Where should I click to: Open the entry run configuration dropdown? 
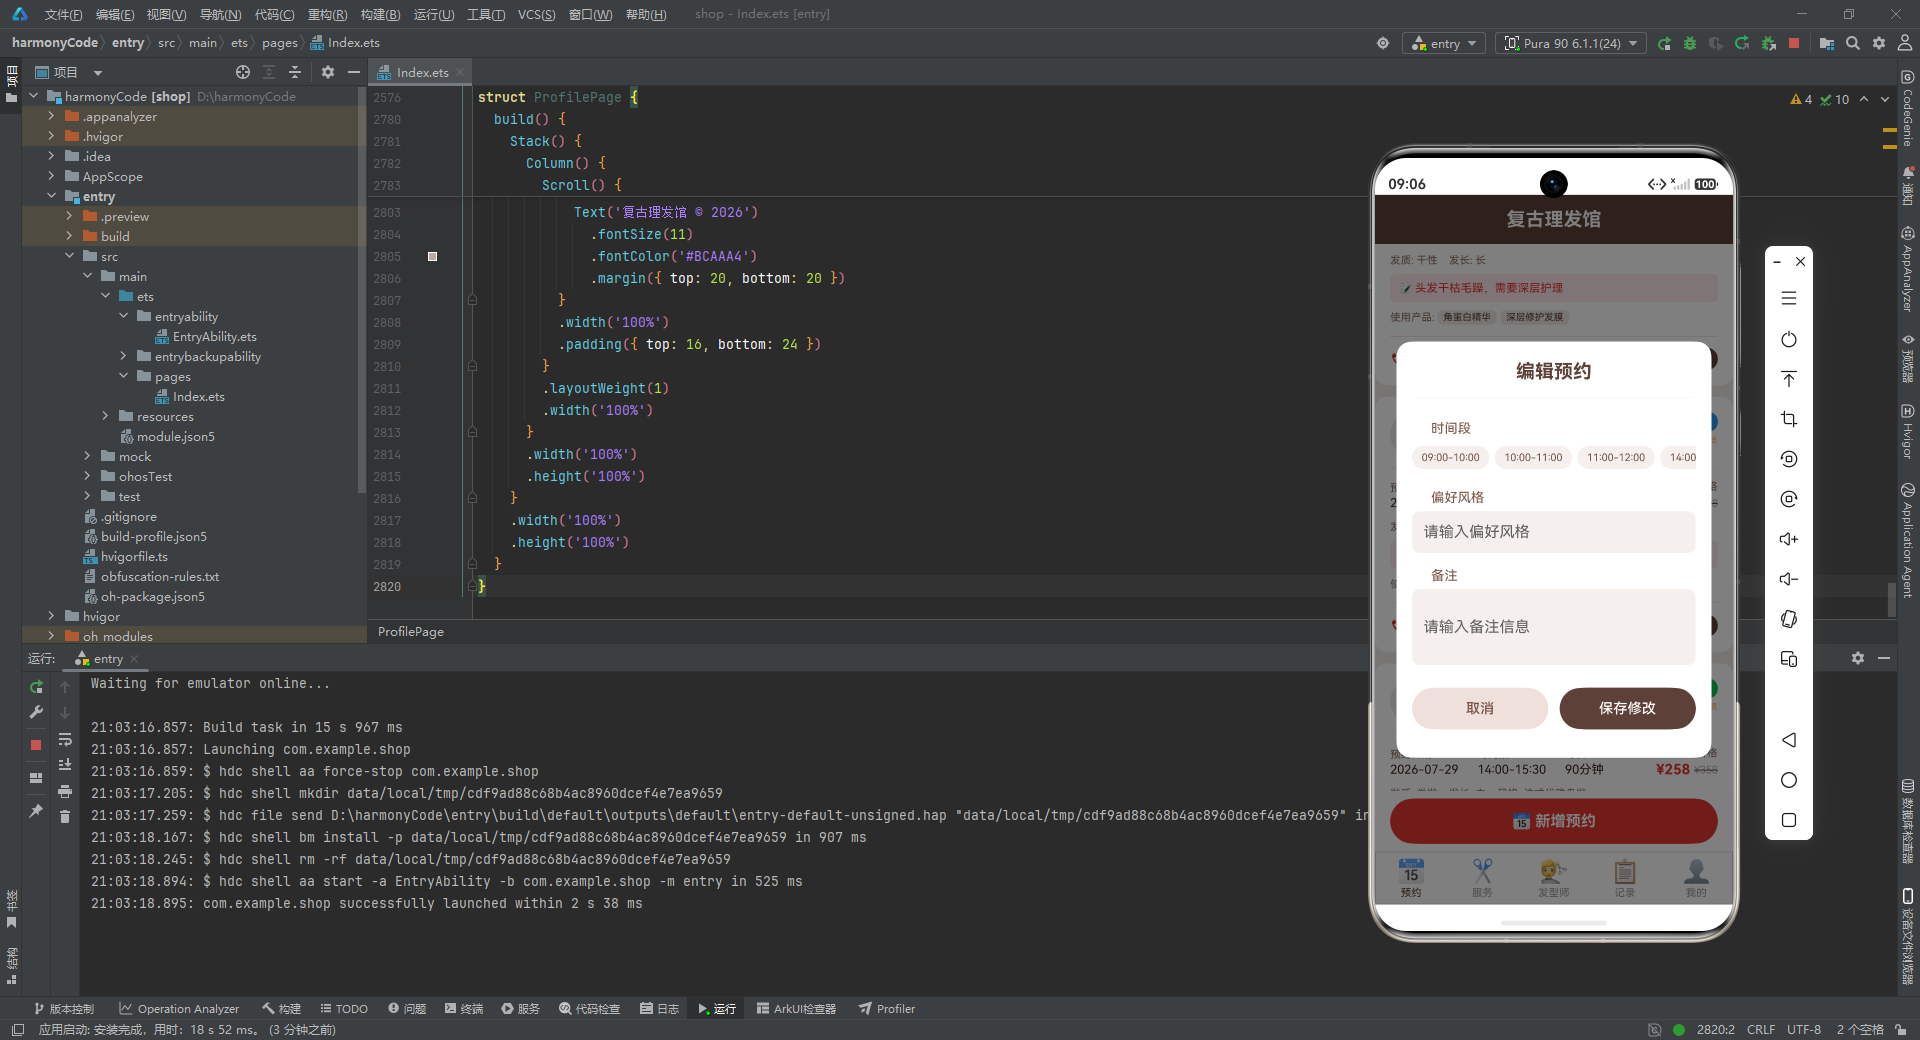1445,43
